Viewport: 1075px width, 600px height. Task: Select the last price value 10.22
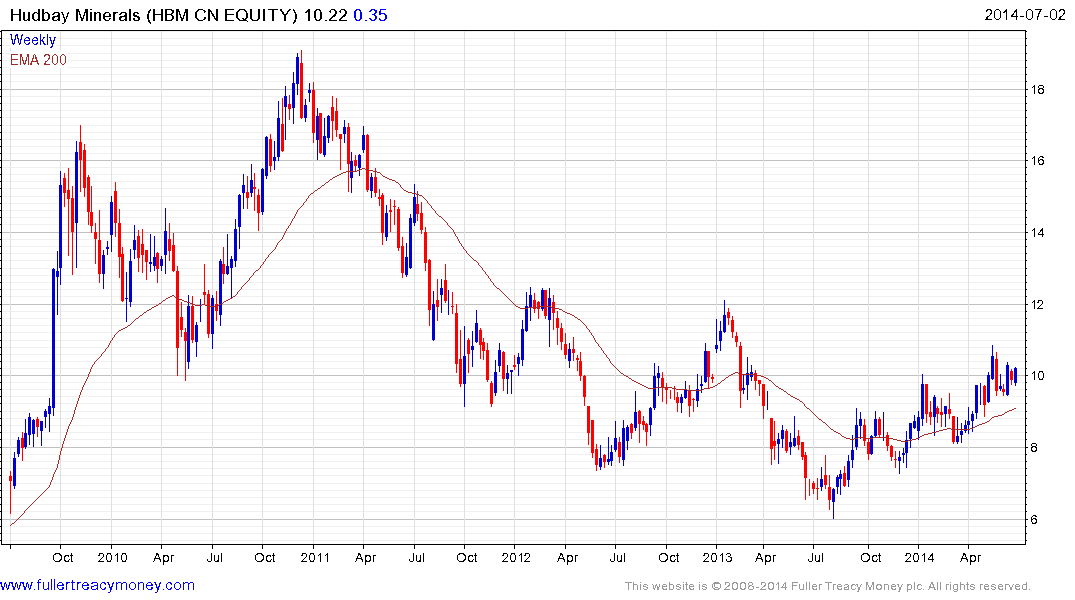(326, 15)
